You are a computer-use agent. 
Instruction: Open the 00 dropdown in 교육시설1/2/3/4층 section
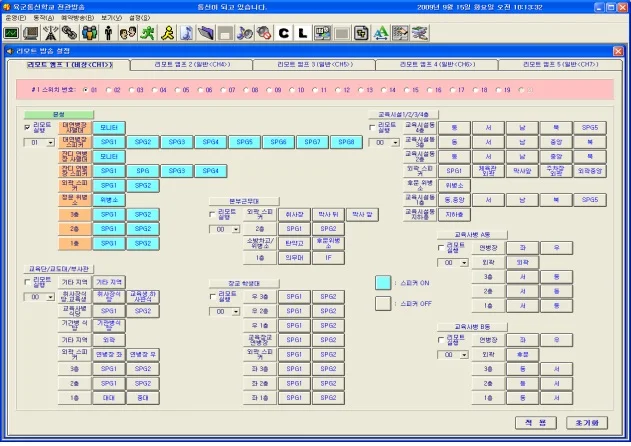coord(395,142)
